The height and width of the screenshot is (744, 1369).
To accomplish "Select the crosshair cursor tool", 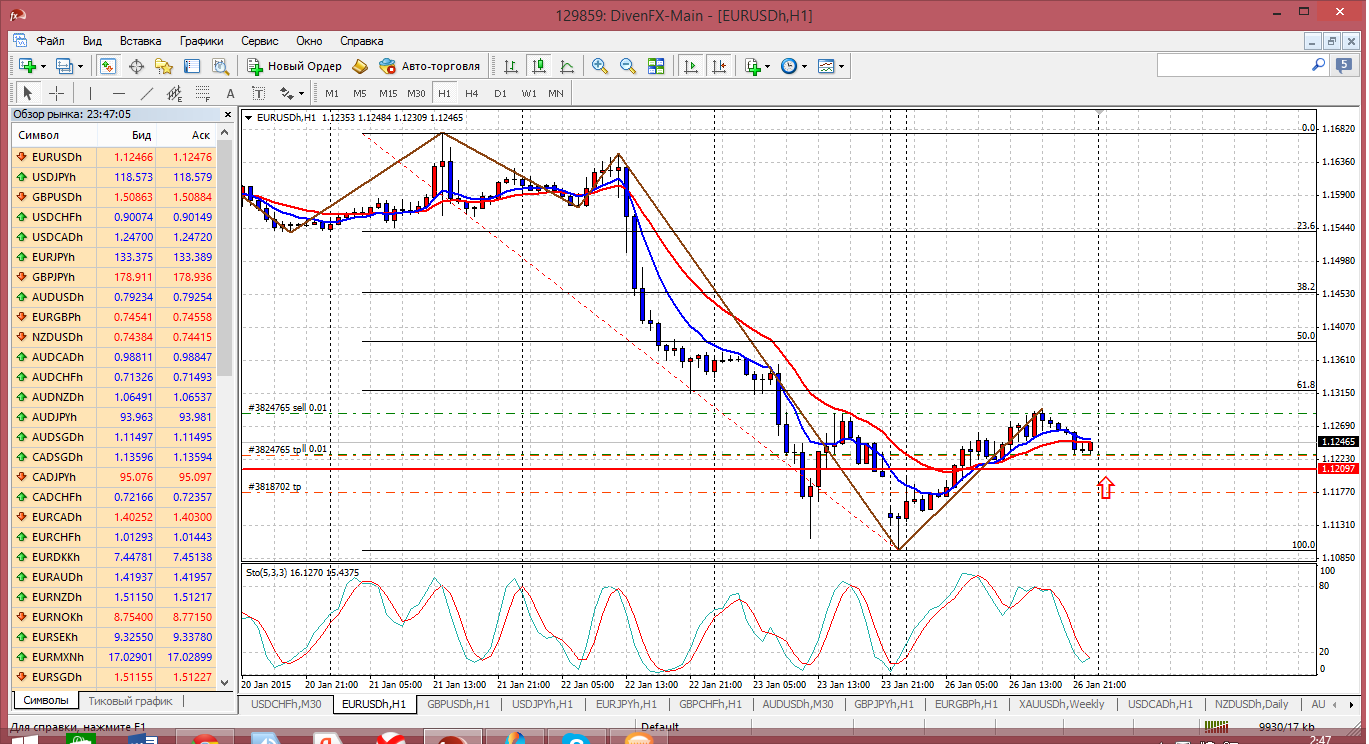I will coord(57,93).
